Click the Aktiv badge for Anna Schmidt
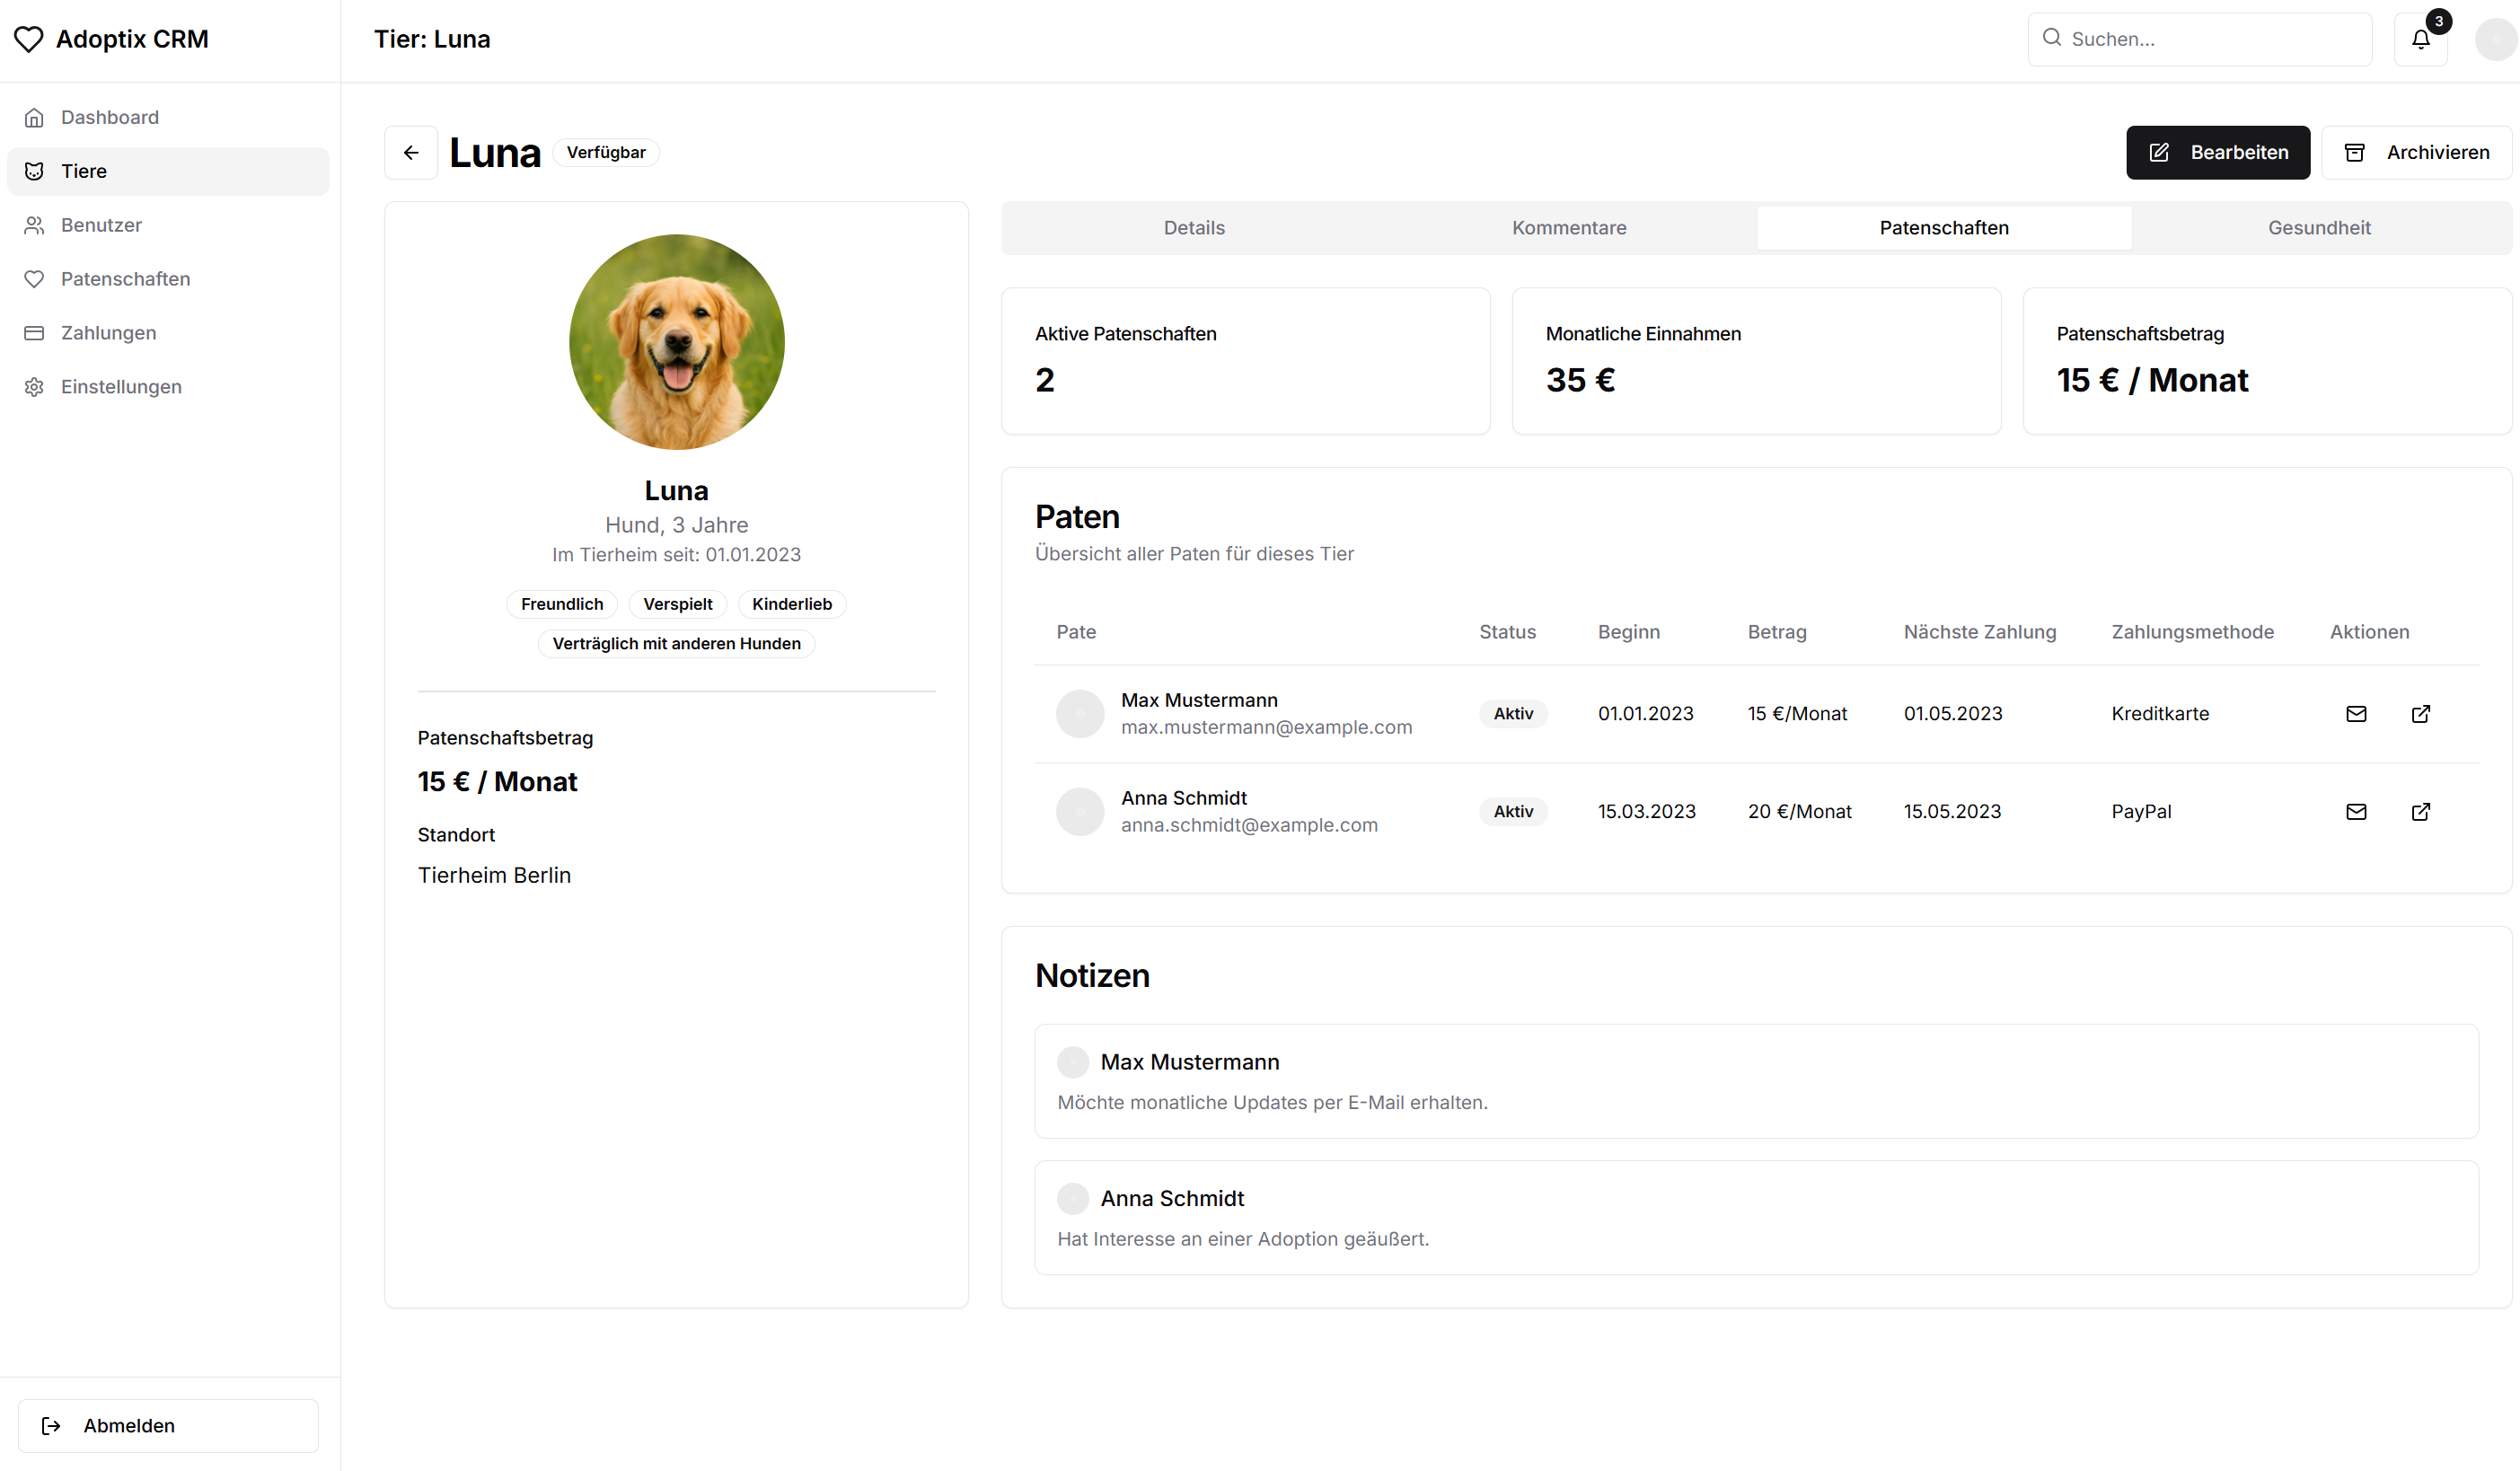 pyautogui.click(x=1513, y=811)
